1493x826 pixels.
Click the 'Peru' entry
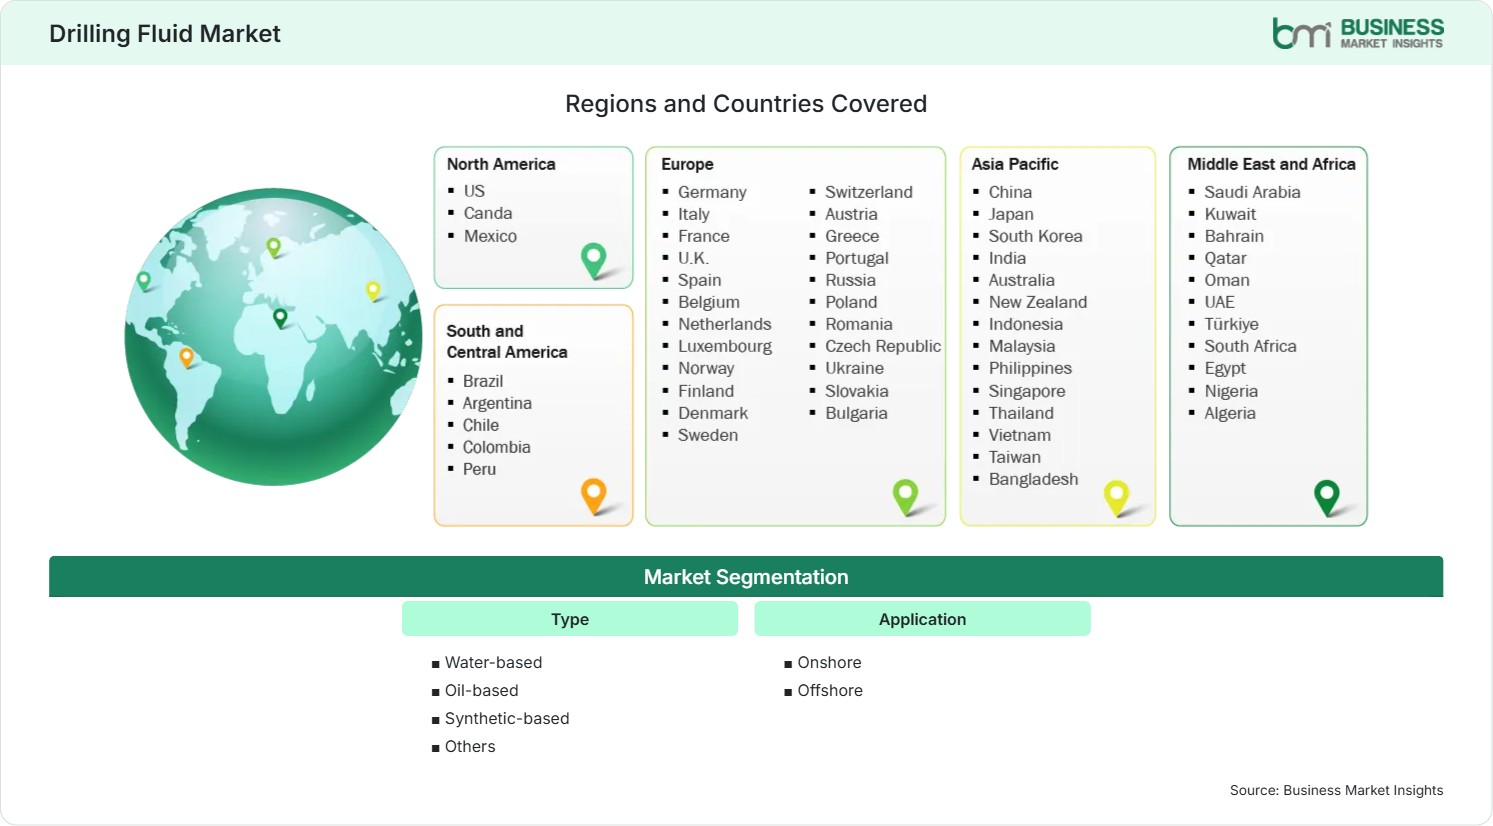[479, 469]
